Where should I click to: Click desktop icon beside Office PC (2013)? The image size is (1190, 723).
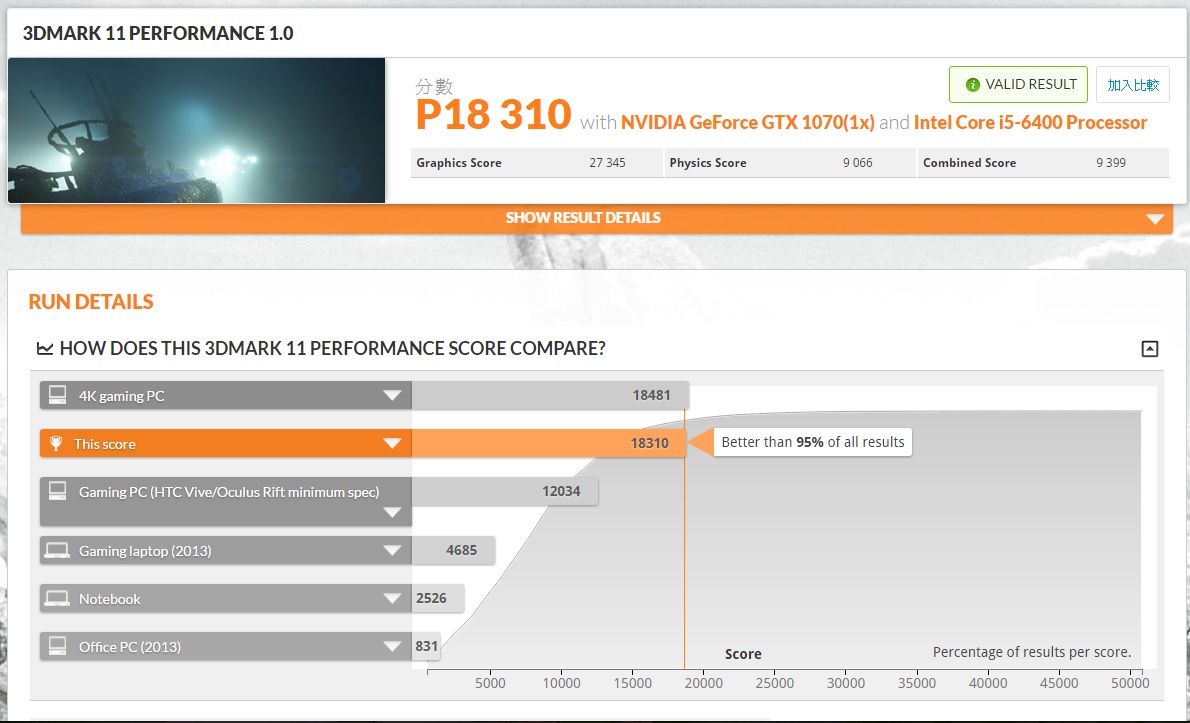(x=57, y=646)
